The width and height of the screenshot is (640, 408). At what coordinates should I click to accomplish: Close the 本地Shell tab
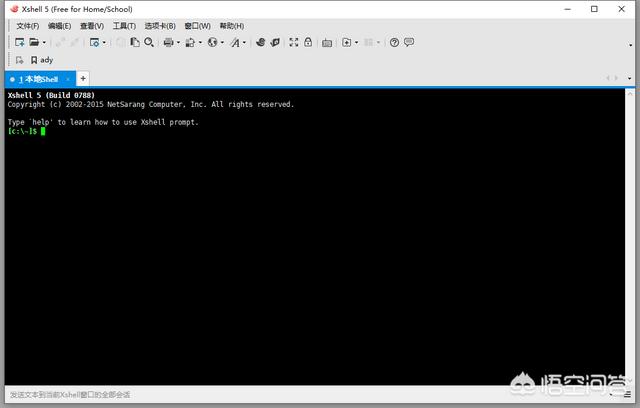coord(68,79)
